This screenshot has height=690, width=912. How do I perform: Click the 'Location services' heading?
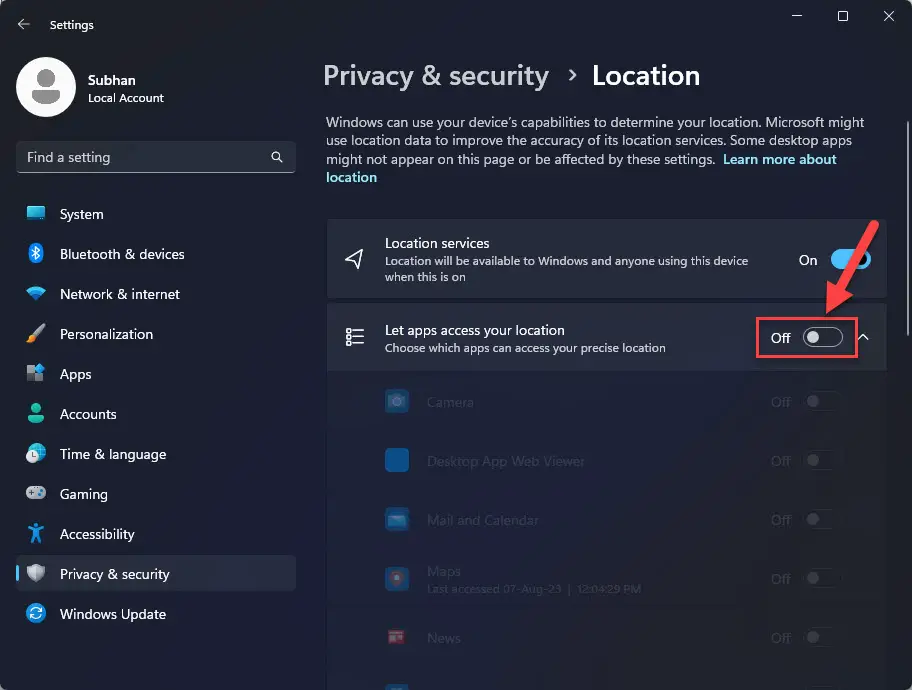point(437,243)
